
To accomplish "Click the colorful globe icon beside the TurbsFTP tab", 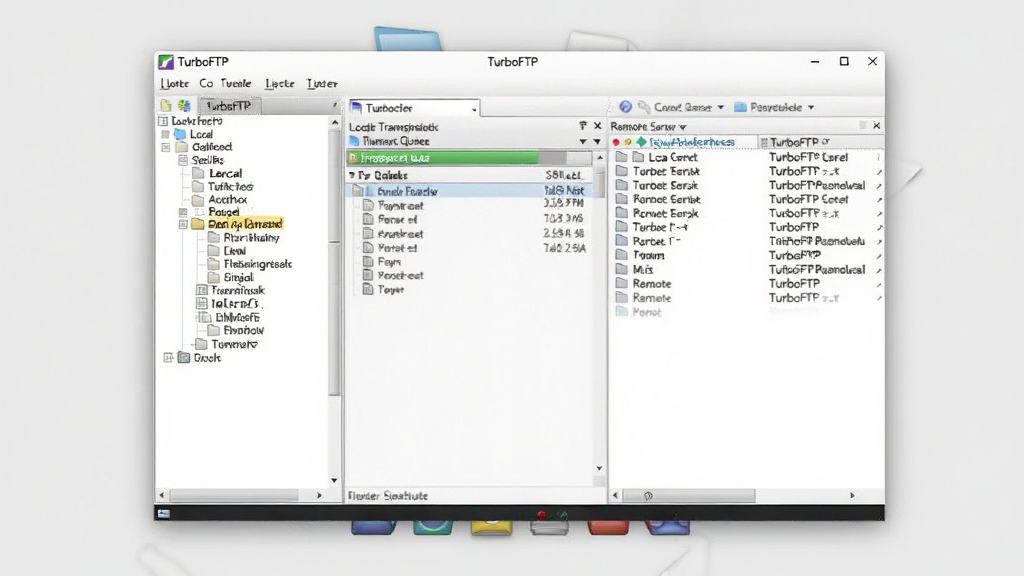I will [184, 106].
